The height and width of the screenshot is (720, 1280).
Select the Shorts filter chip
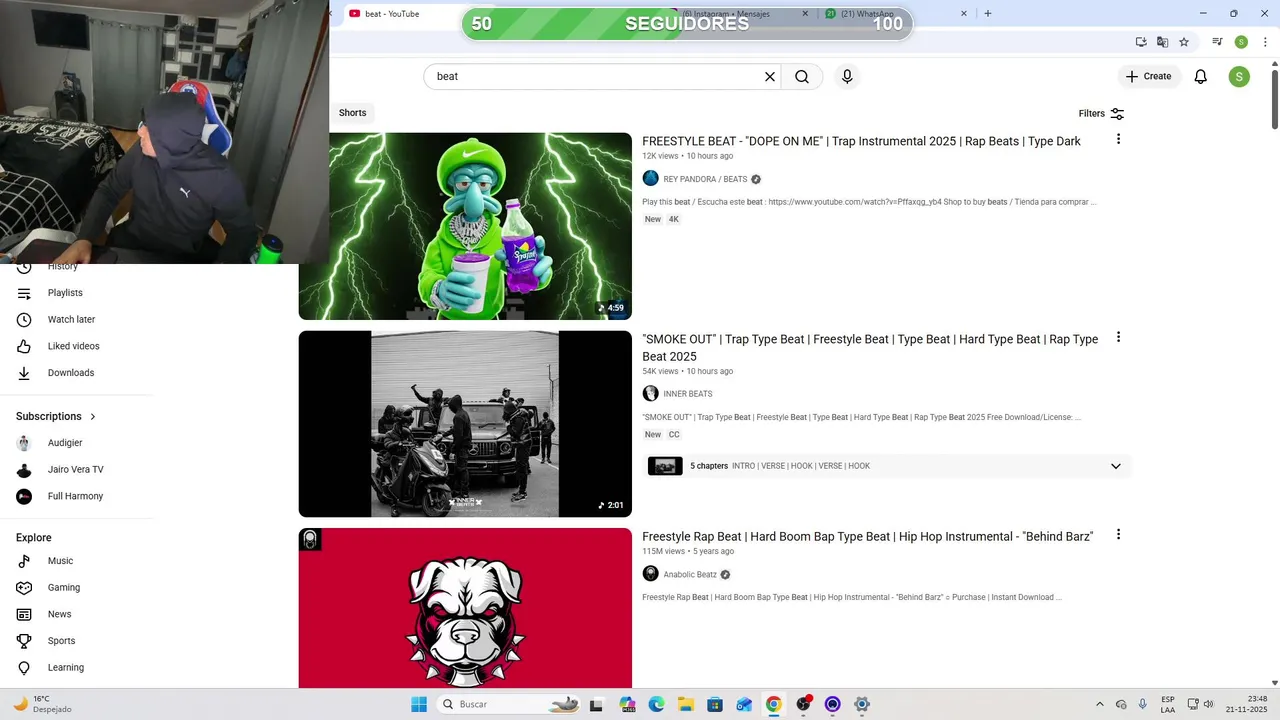(x=352, y=113)
